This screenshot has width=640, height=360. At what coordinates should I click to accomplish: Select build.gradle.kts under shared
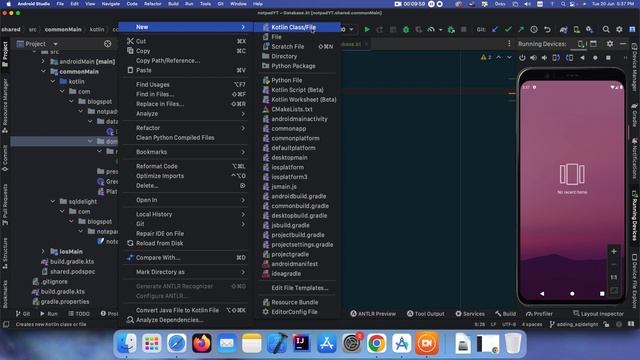click(68, 261)
